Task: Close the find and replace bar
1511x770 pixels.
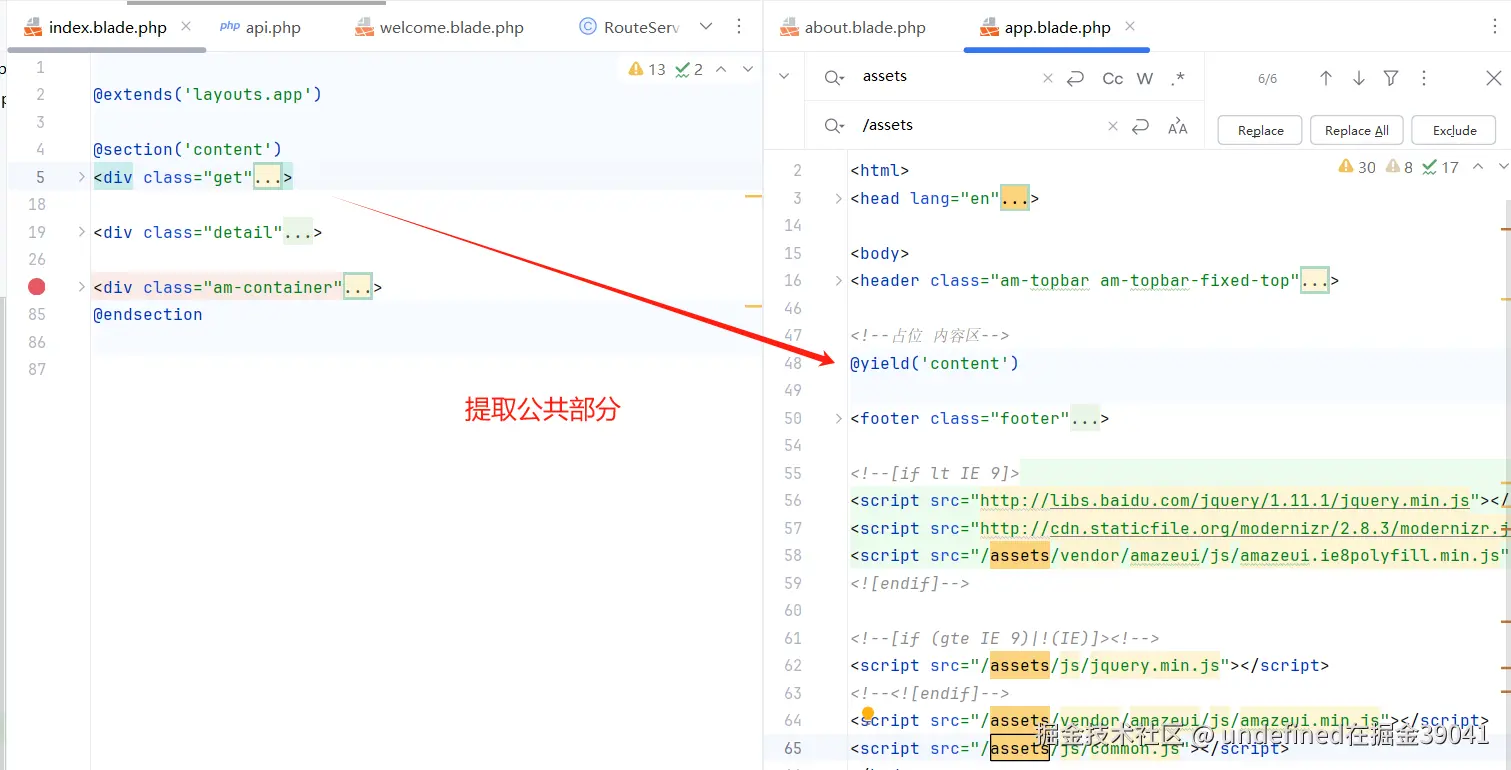Action: (1494, 78)
